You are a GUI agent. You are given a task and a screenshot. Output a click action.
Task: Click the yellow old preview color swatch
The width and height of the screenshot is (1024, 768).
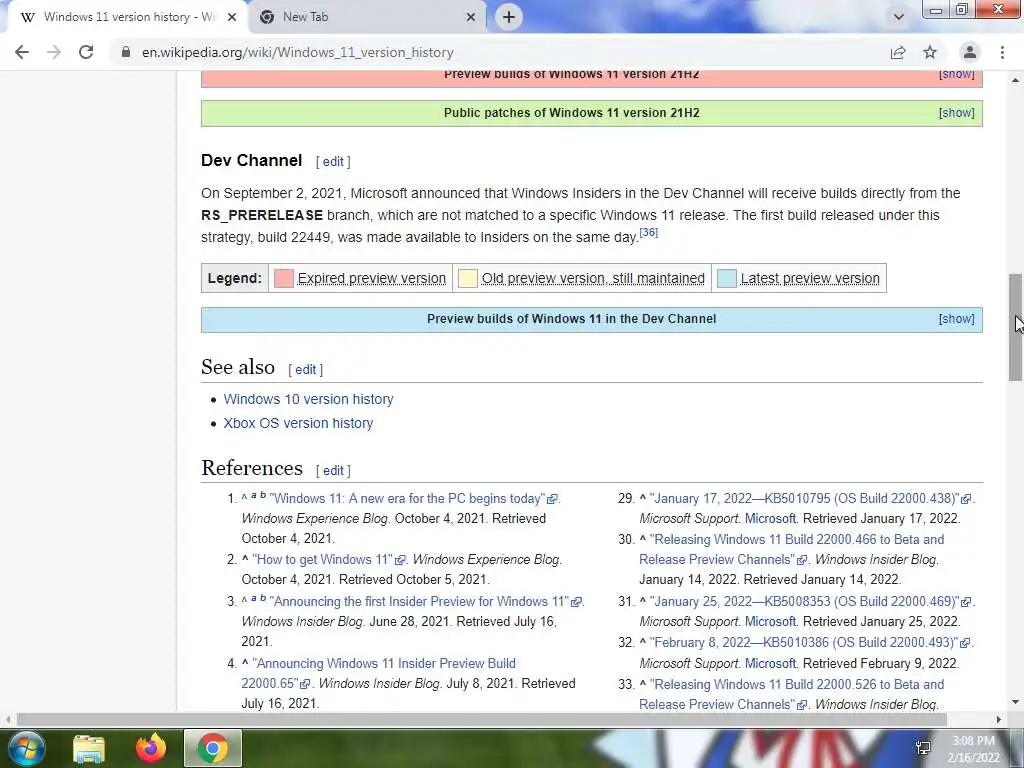[x=468, y=278]
